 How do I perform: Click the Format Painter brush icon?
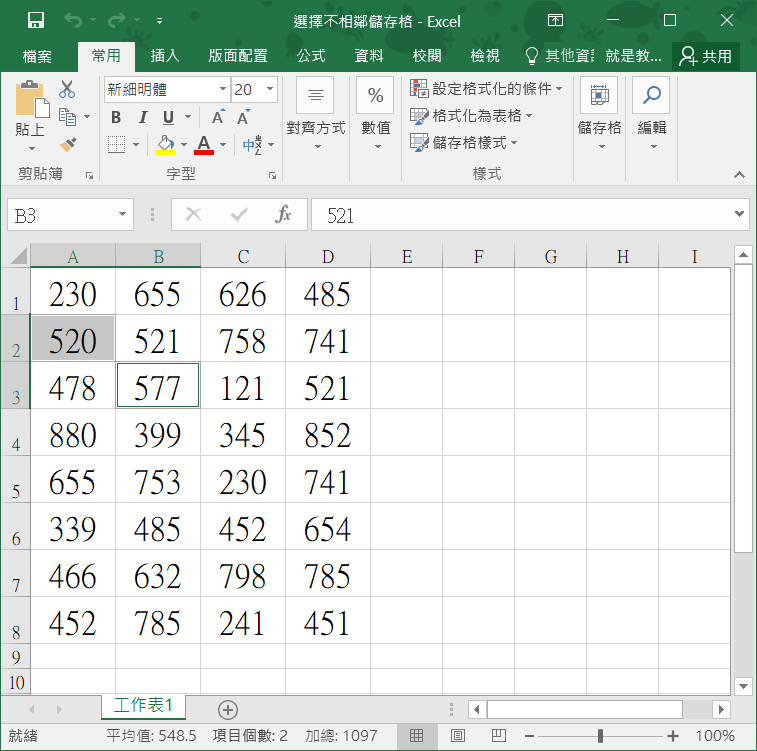[x=67, y=145]
